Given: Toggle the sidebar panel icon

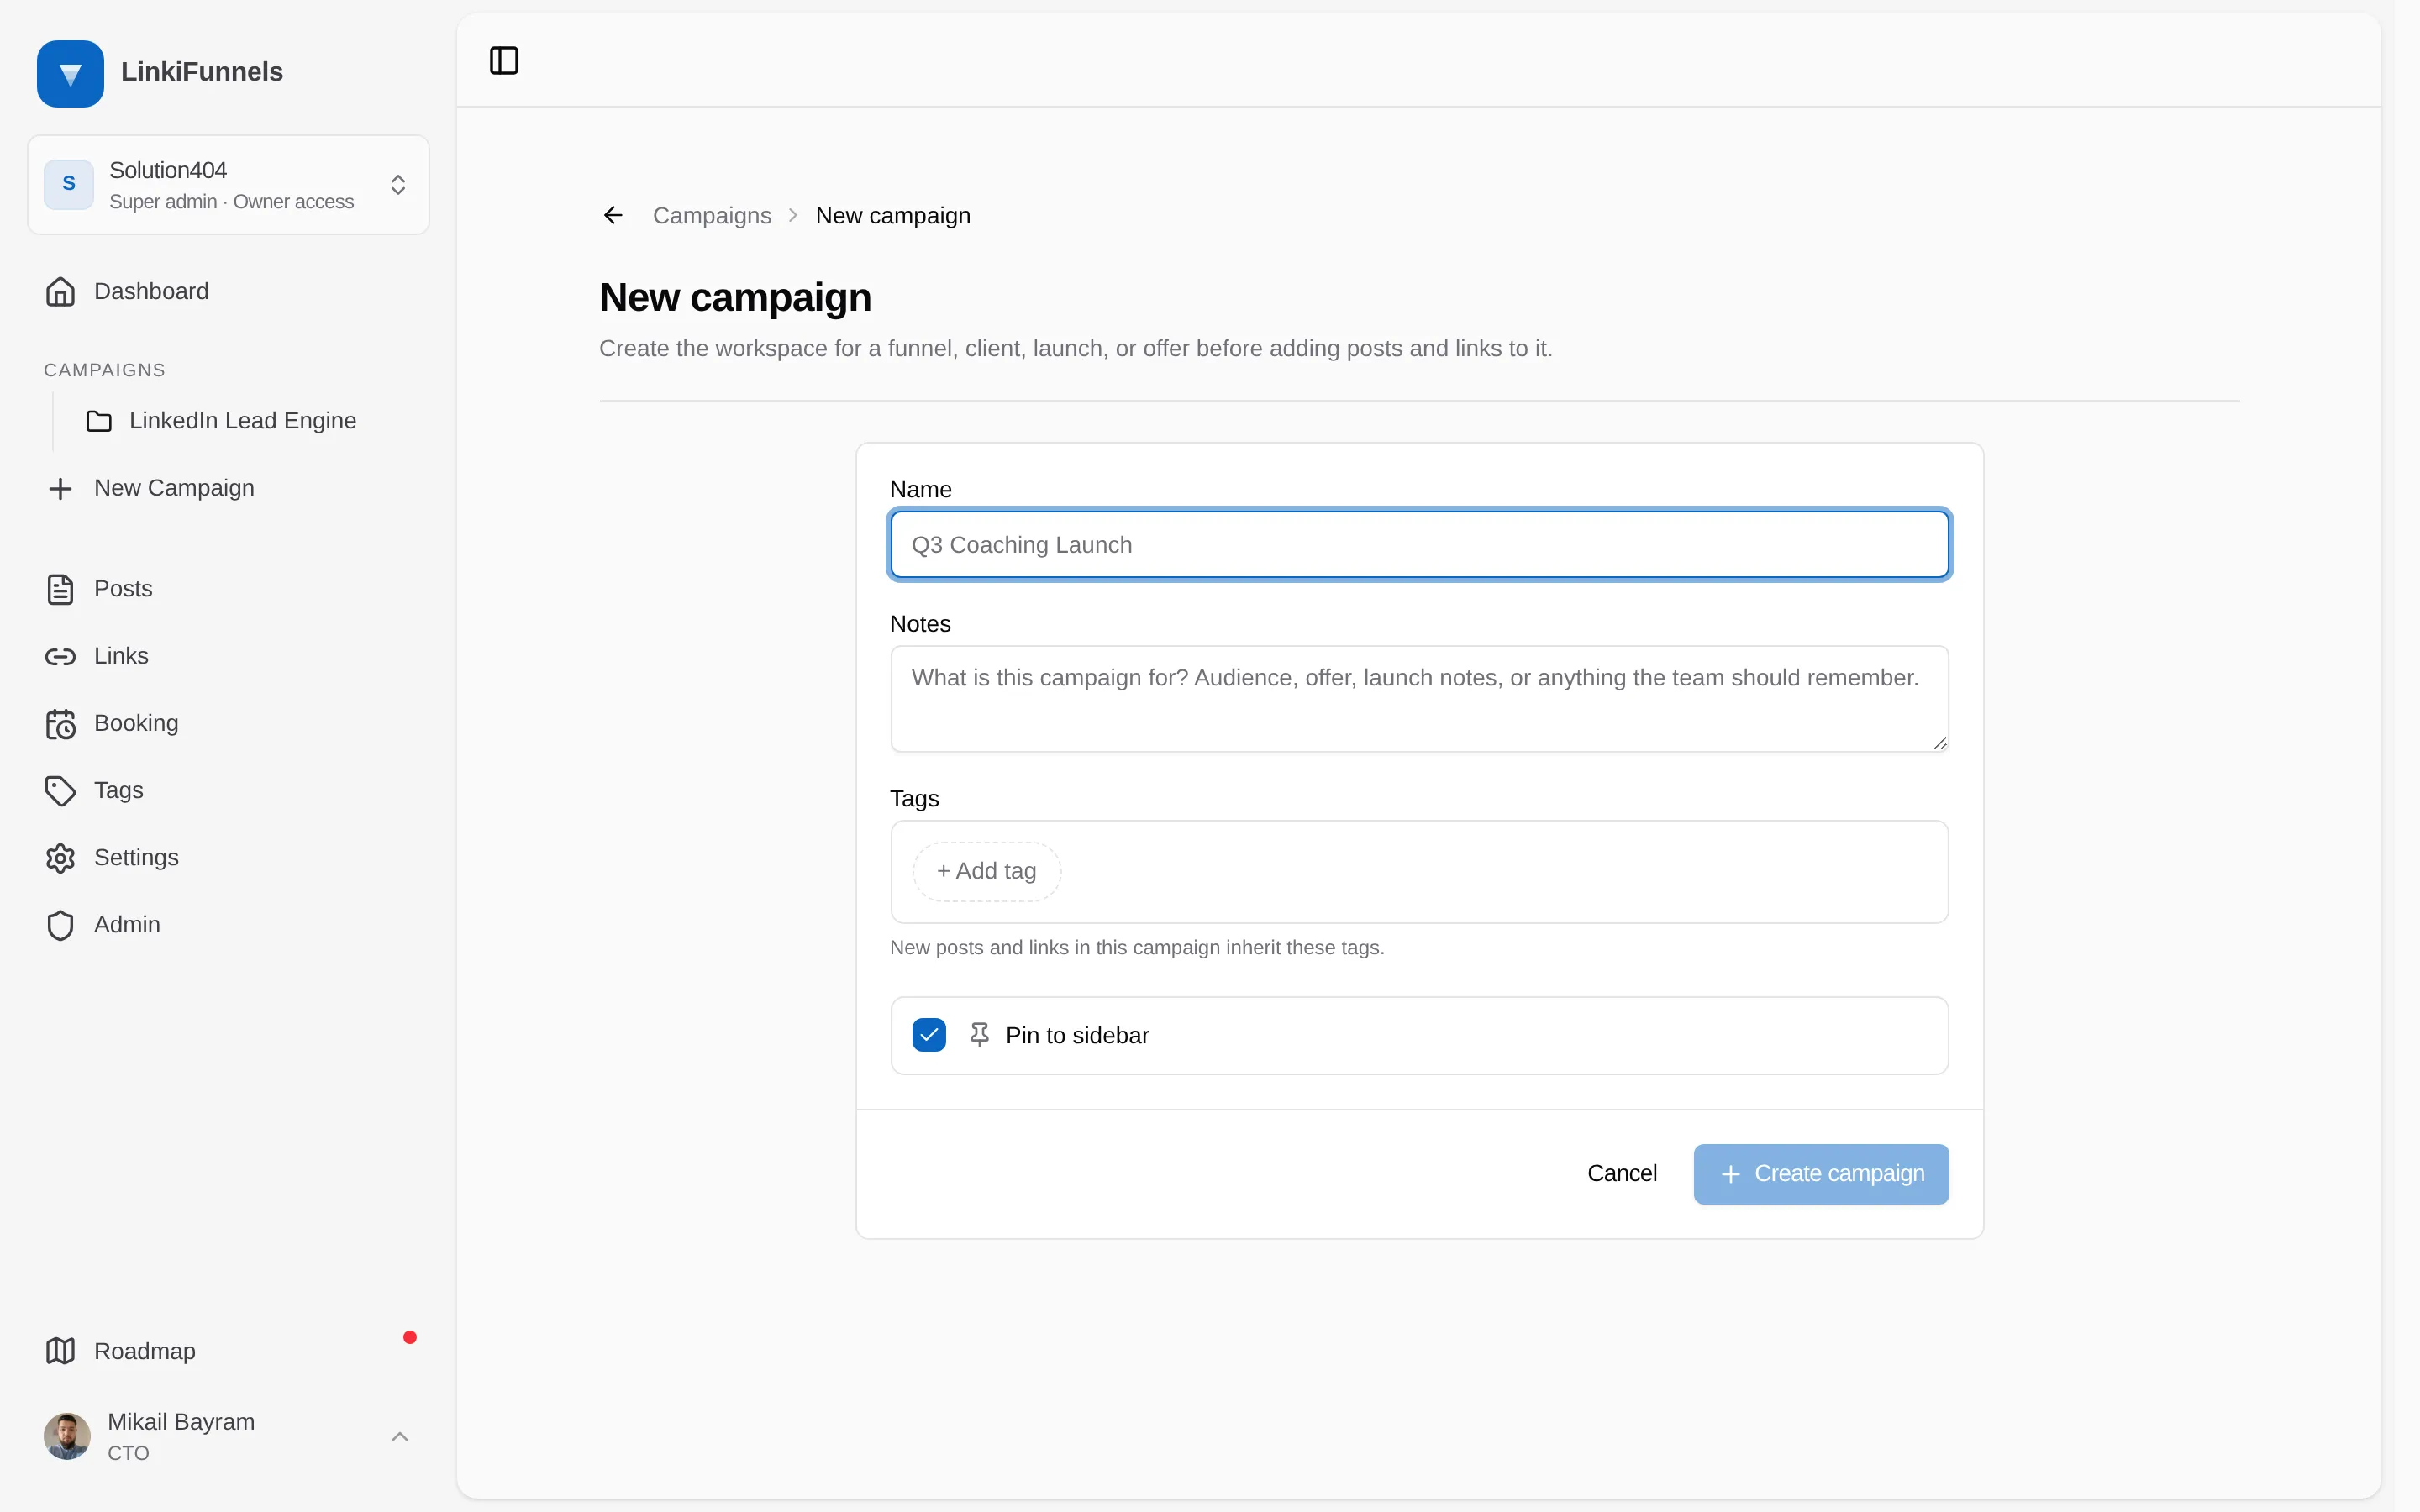Looking at the screenshot, I should click(504, 60).
